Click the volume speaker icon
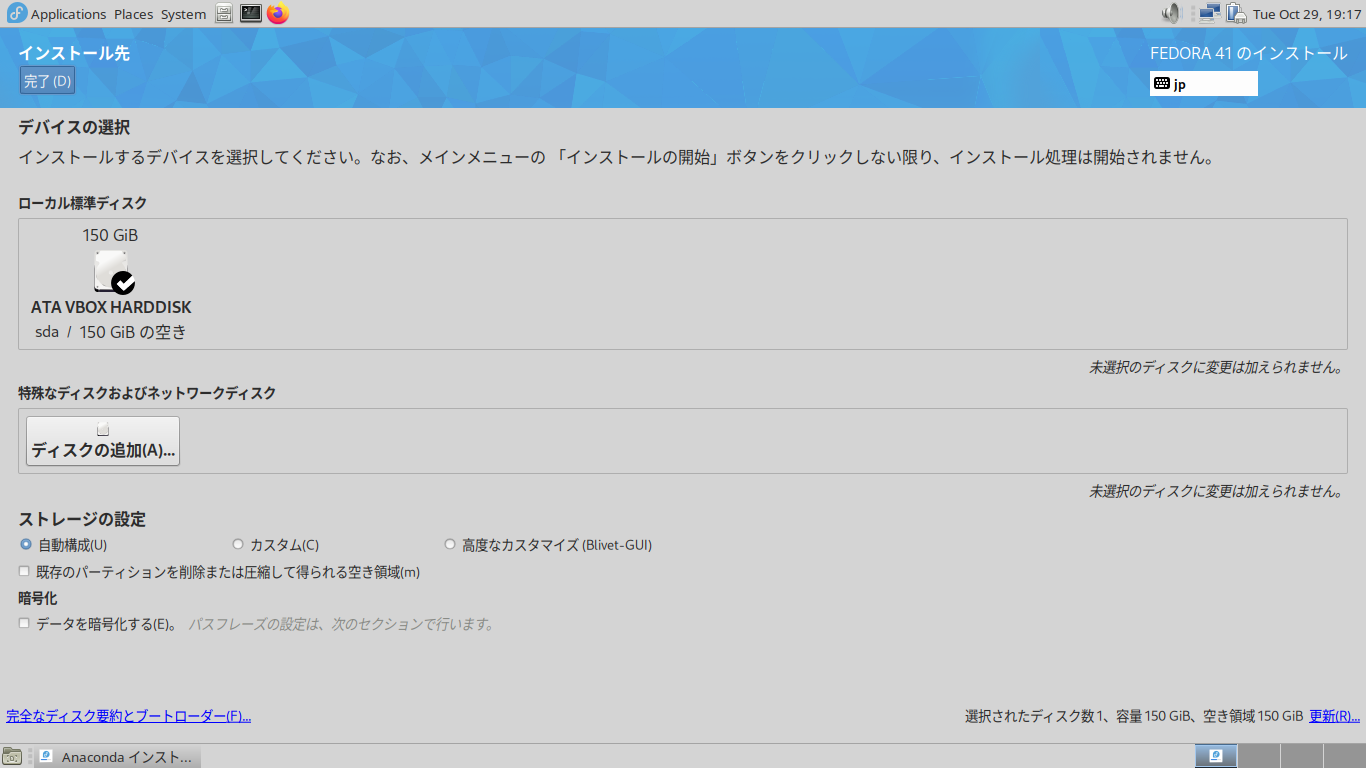 (x=1171, y=14)
